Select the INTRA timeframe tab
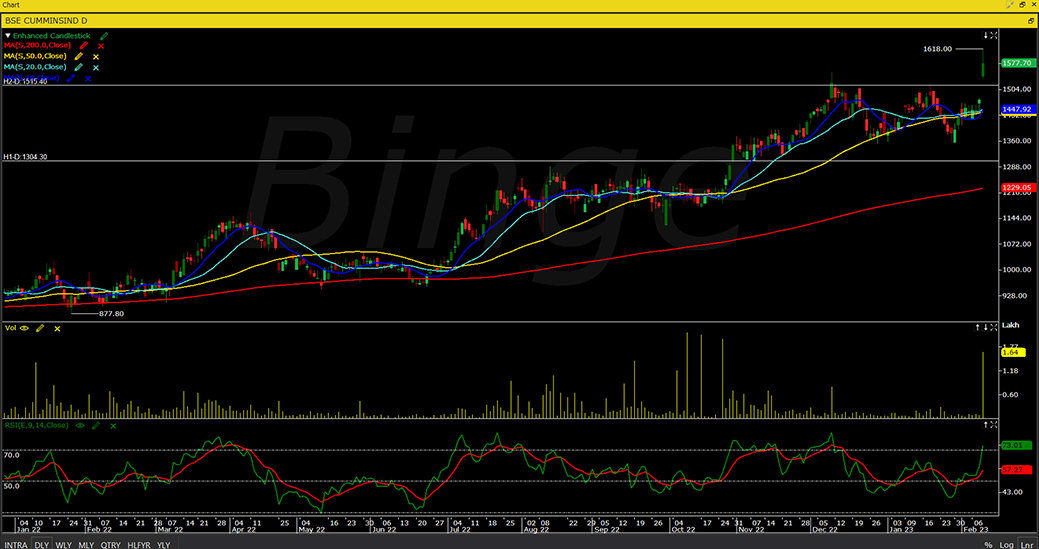The width and height of the screenshot is (1039, 549). (17, 544)
